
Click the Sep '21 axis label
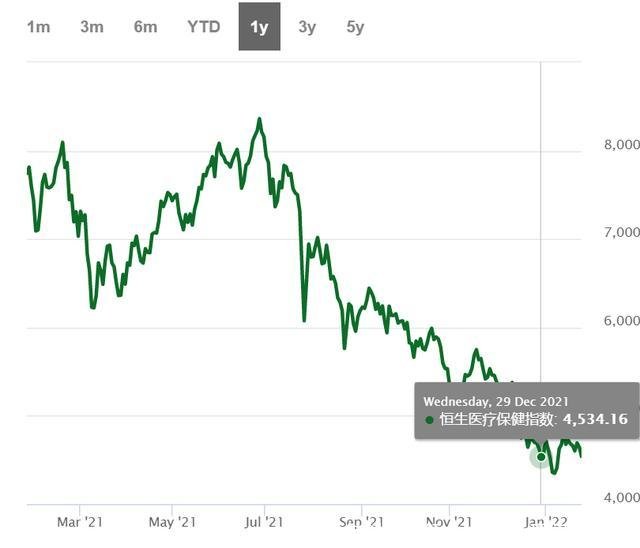pyautogui.click(x=361, y=521)
